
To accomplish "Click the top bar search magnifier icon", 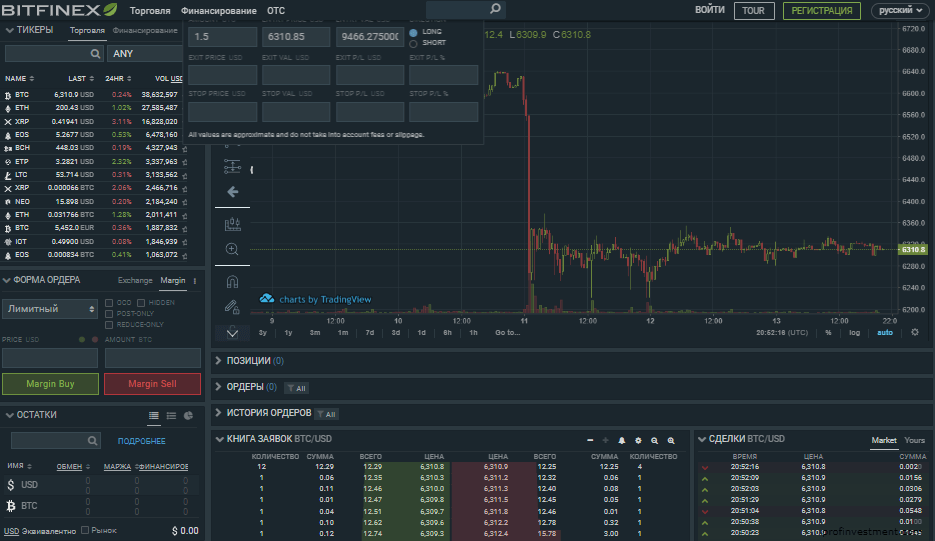I will [x=495, y=9].
